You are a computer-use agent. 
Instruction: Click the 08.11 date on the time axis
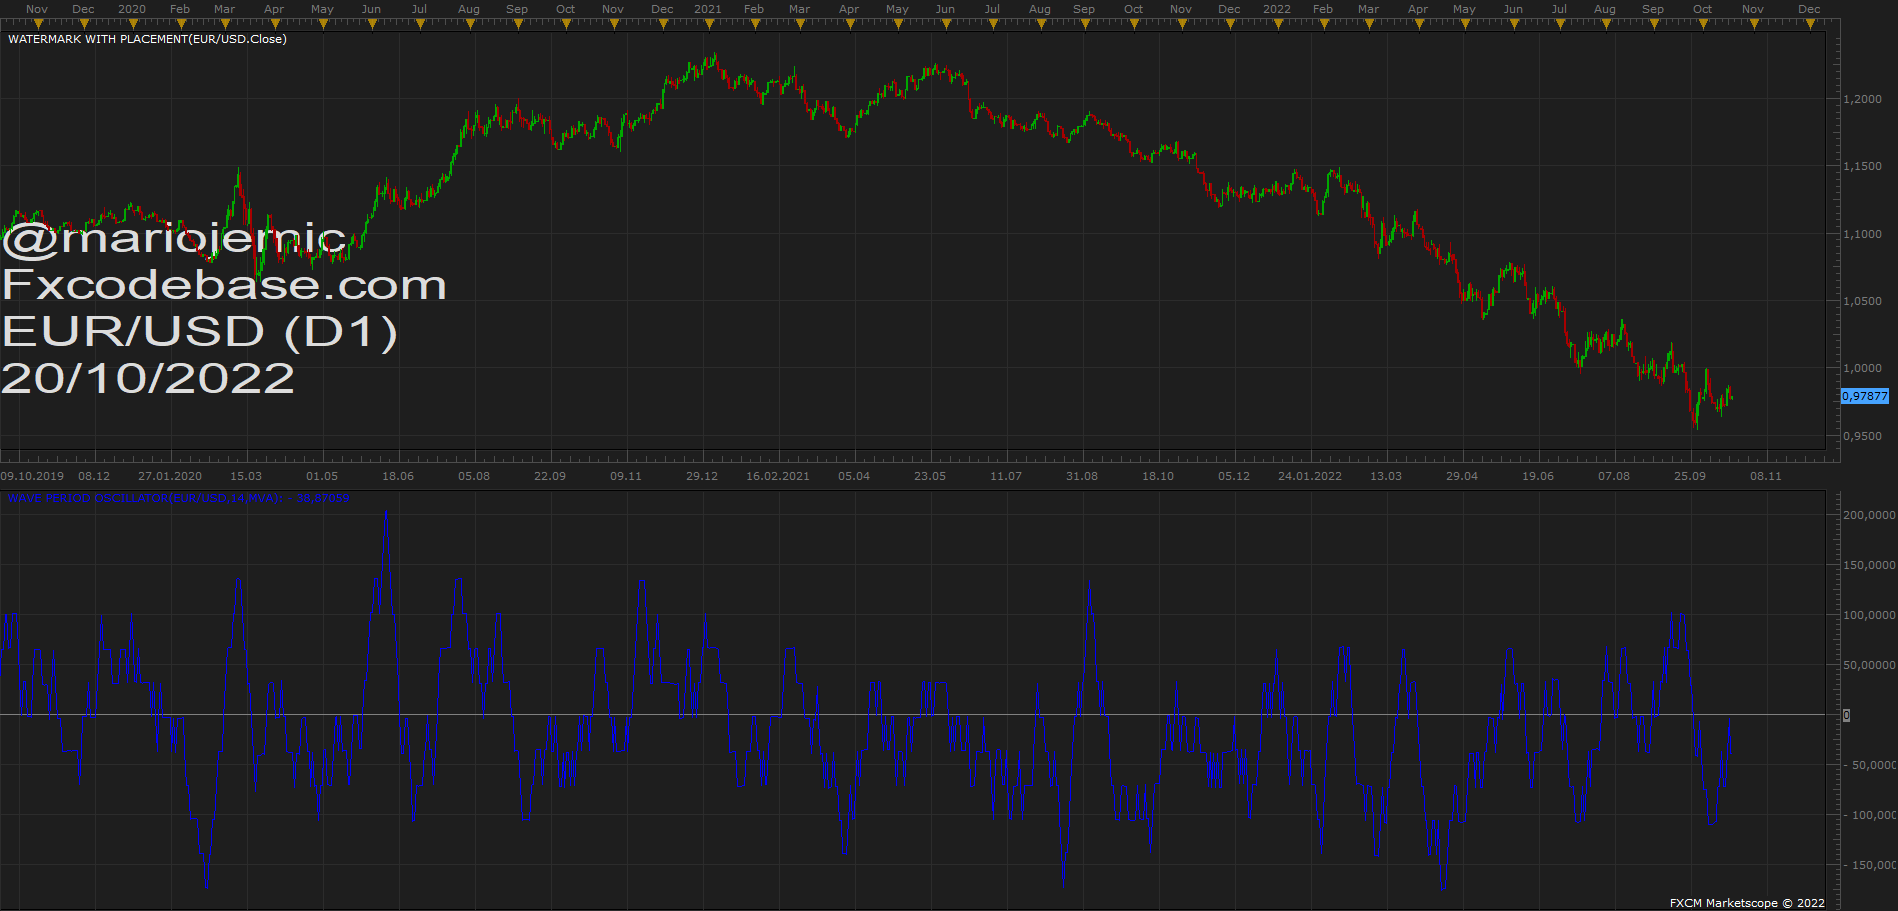coord(1766,476)
